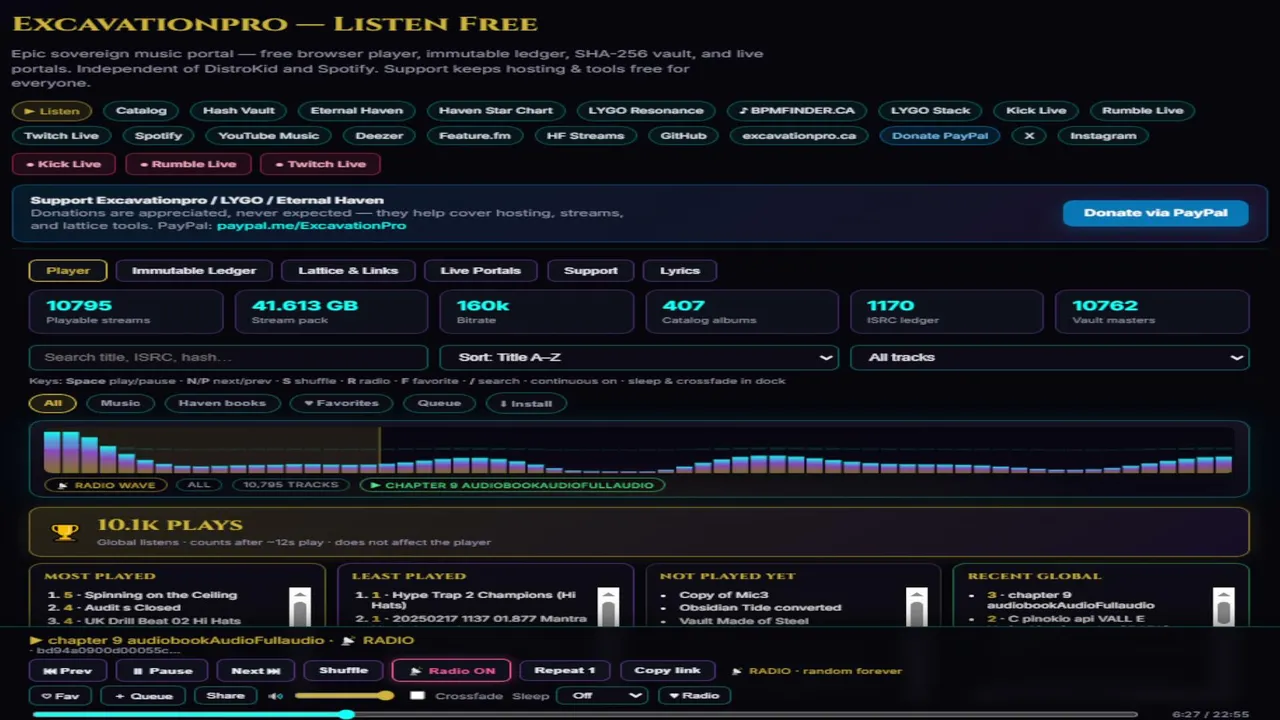This screenshot has width=1280, height=720.
Task: Mute with the speaker volume icon
Action: pyautogui.click(x=276, y=696)
